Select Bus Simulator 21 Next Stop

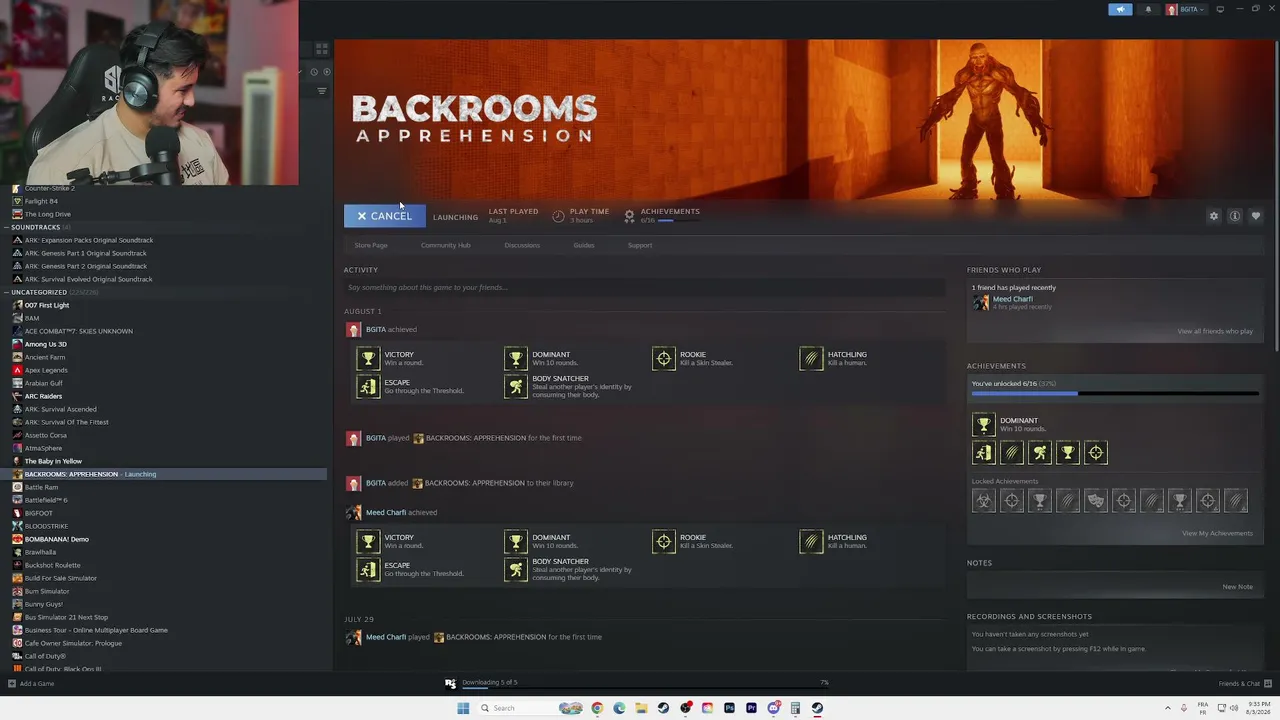[66, 617]
